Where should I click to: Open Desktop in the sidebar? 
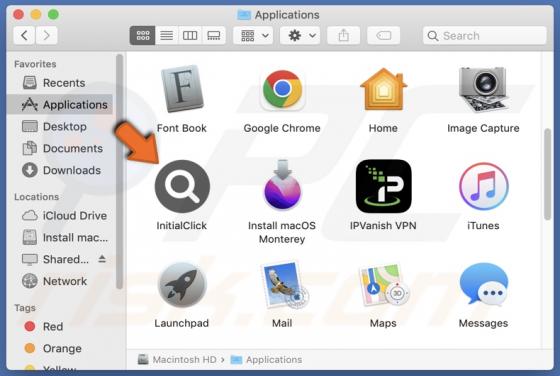point(60,126)
